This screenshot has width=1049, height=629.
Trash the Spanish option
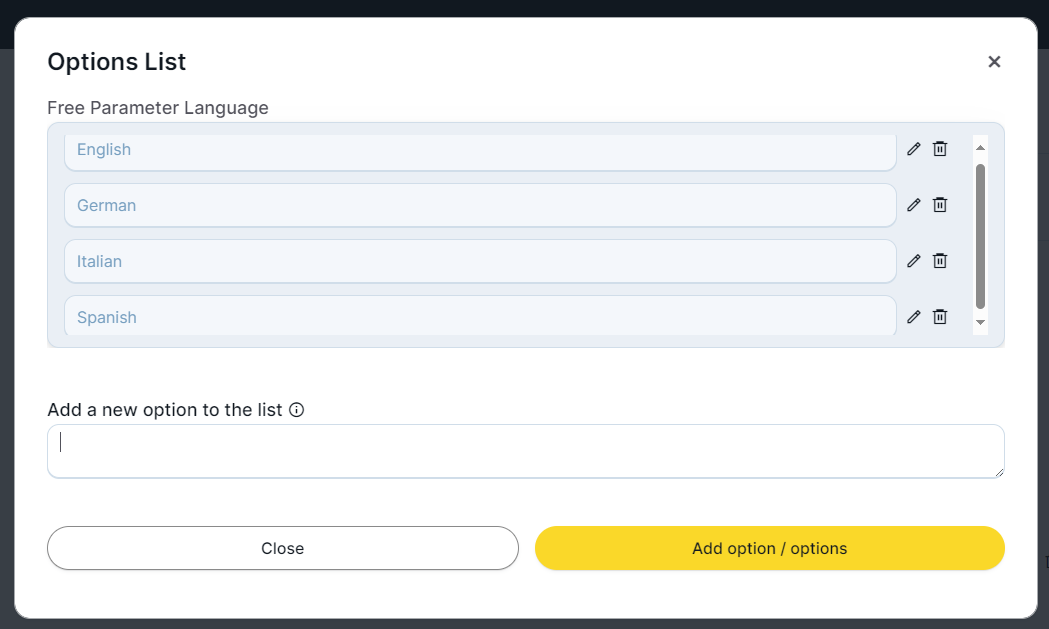[940, 317]
